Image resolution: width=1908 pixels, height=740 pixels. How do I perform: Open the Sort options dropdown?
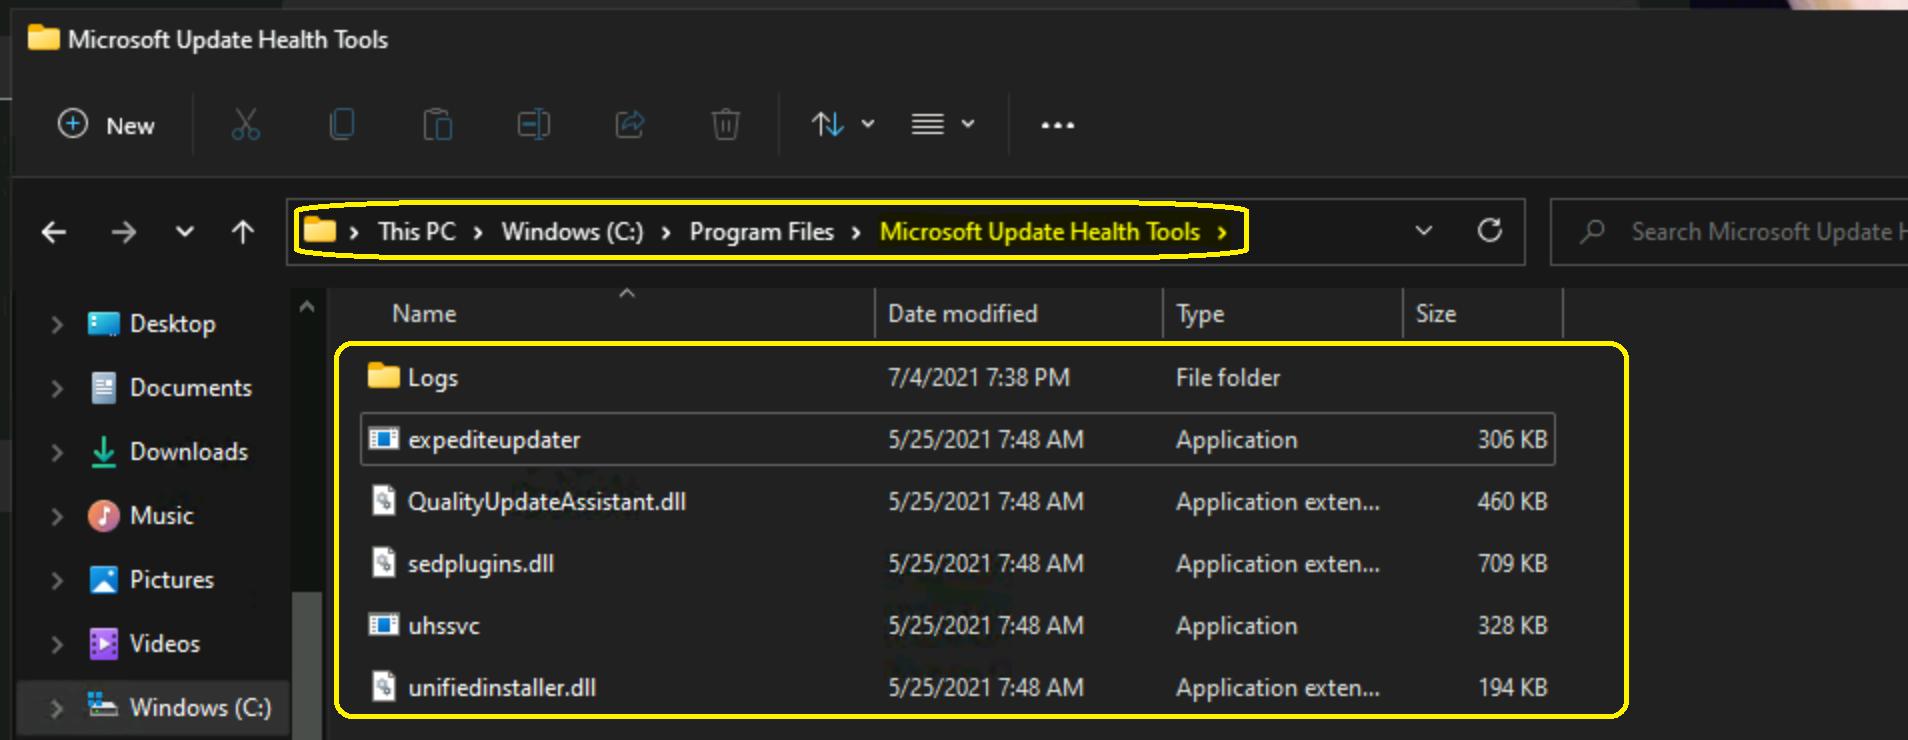tap(842, 125)
